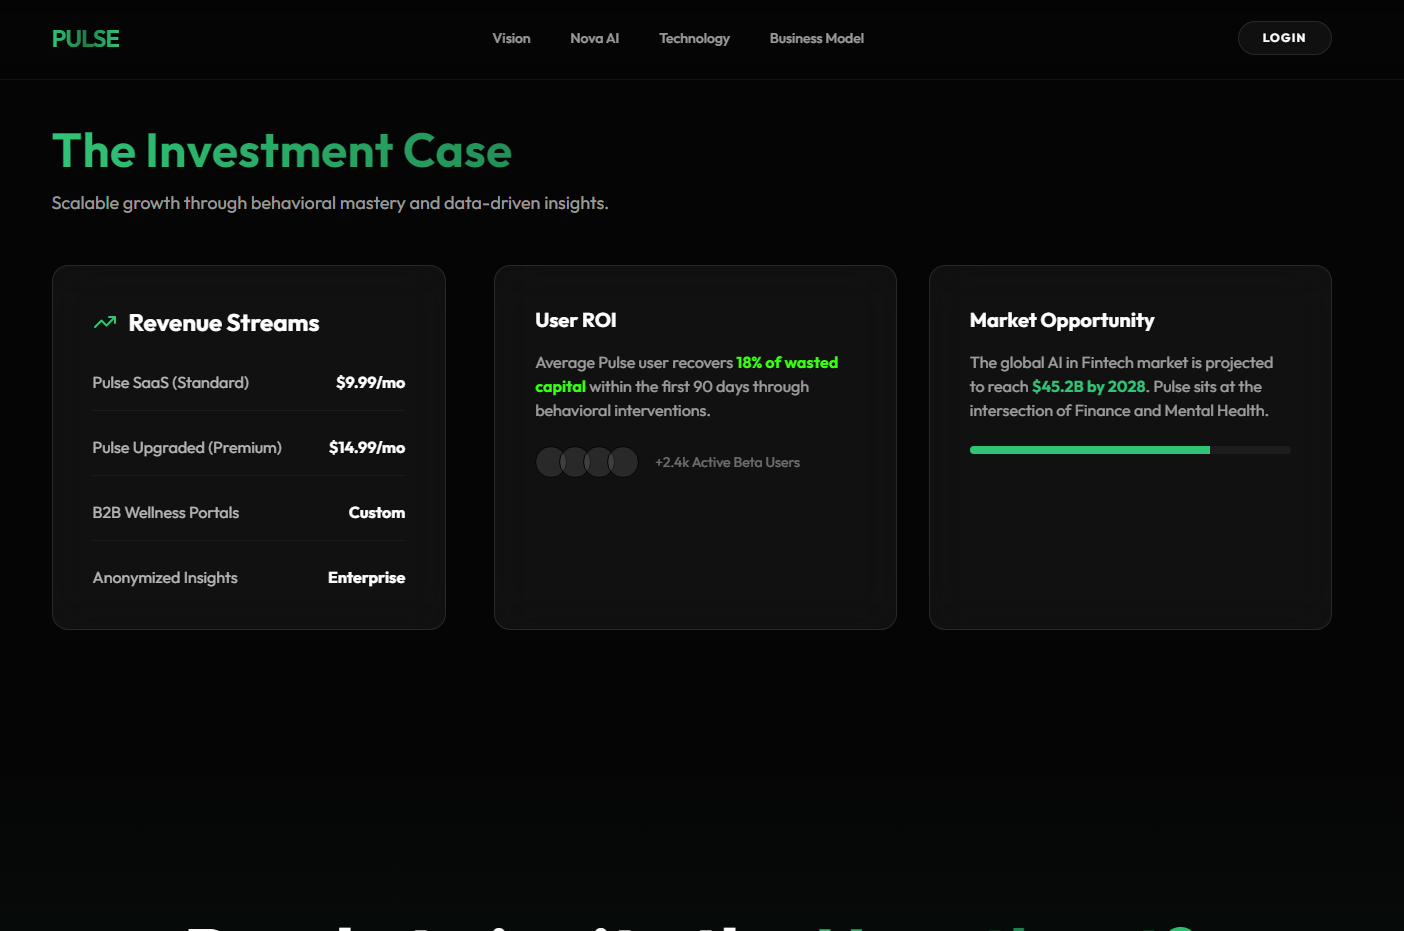Open the Vision nav item

coord(511,39)
